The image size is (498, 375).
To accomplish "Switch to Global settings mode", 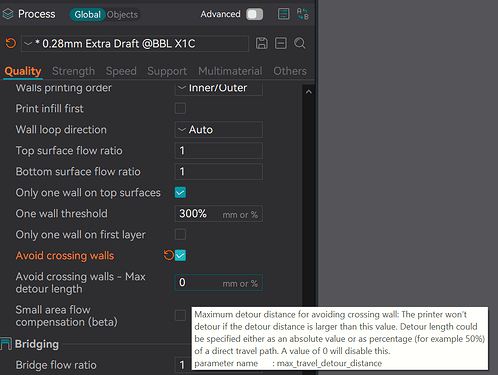I will pyautogui.click(x=87, y=15).
